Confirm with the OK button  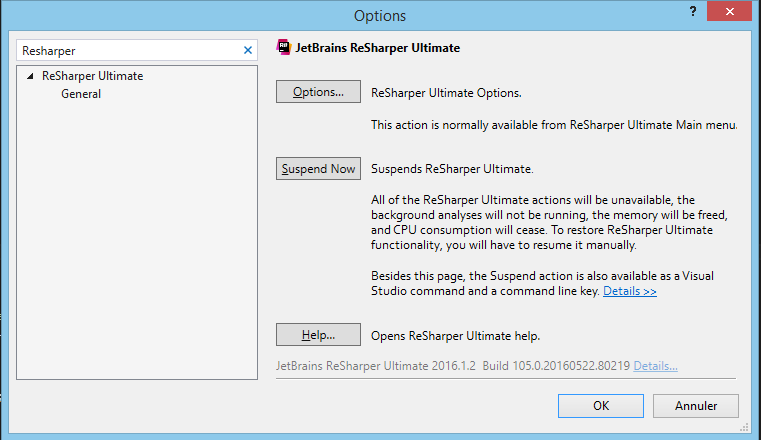pyautogui.click(x=600, y=406)
